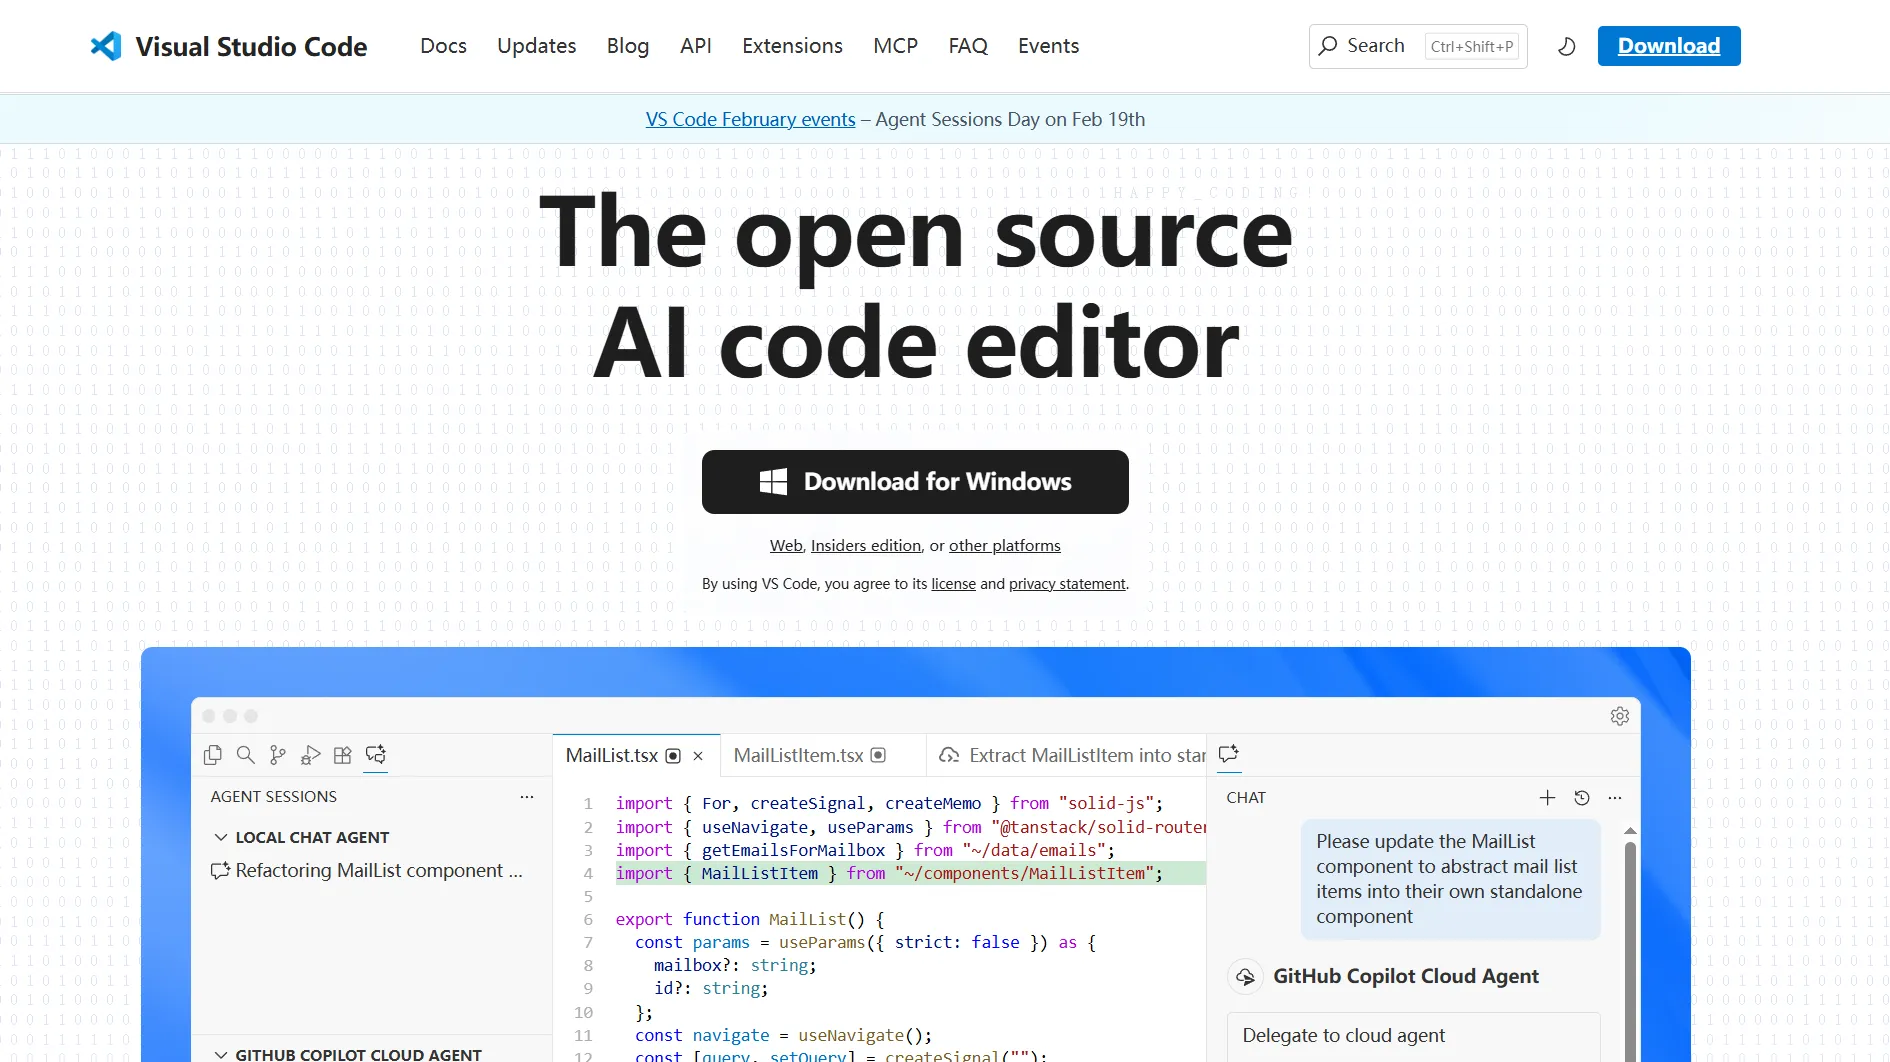Viewport: 1890px width, 1062px height.
Task: Click the Search input field
Action: [1400, 46]
